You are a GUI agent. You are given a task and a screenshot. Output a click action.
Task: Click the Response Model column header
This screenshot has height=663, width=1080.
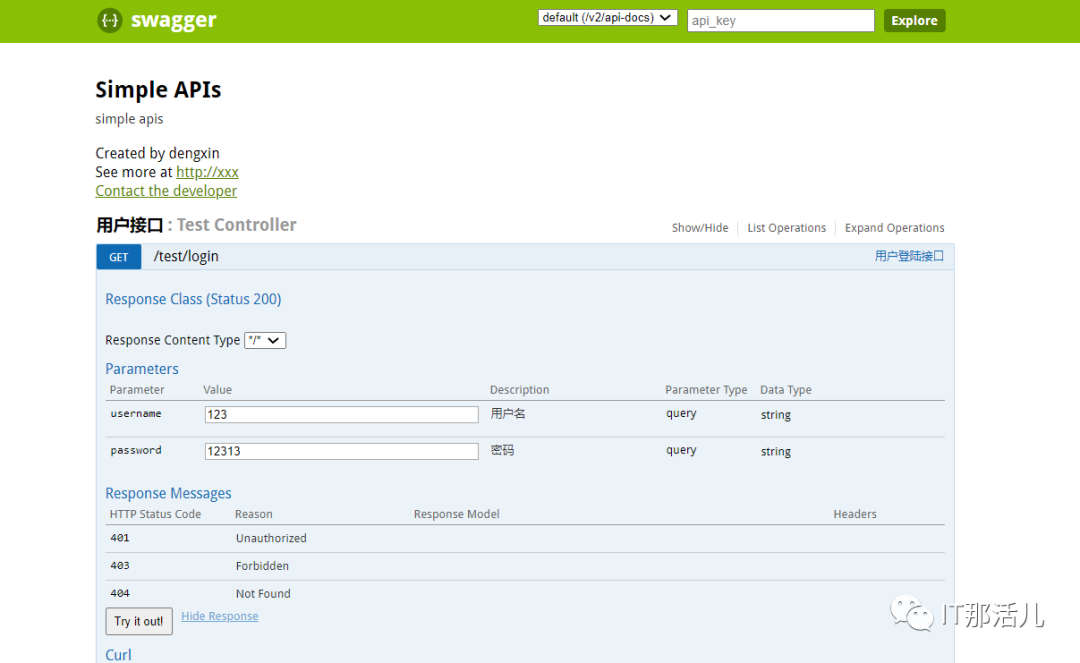click(457, 514)
